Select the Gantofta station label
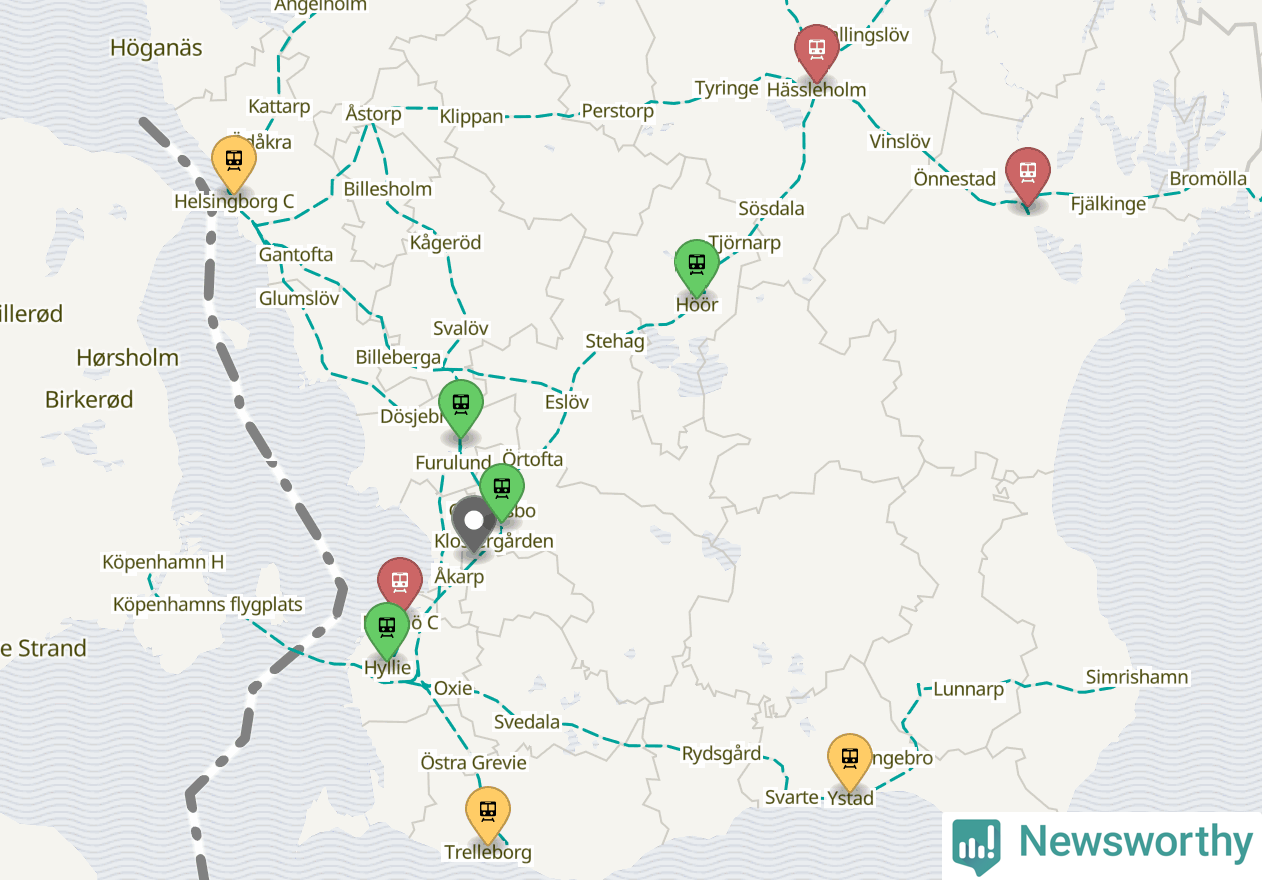 (295, 255)
